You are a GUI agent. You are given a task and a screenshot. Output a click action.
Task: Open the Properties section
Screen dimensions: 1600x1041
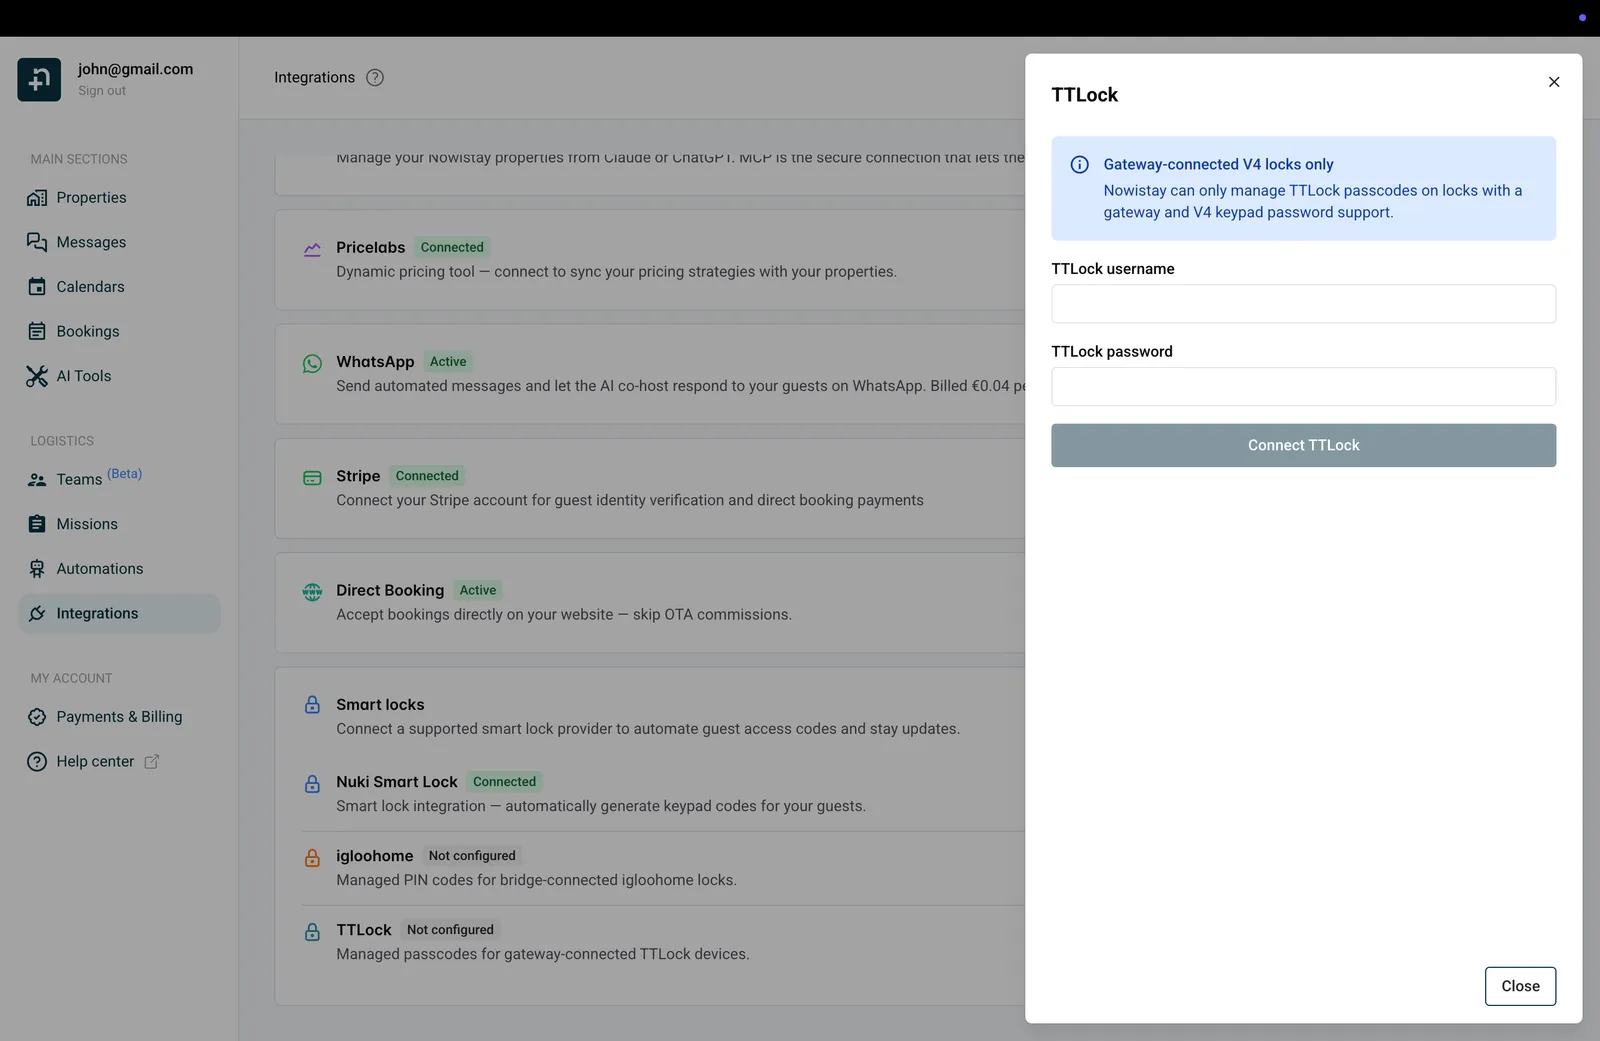[119, 198]
